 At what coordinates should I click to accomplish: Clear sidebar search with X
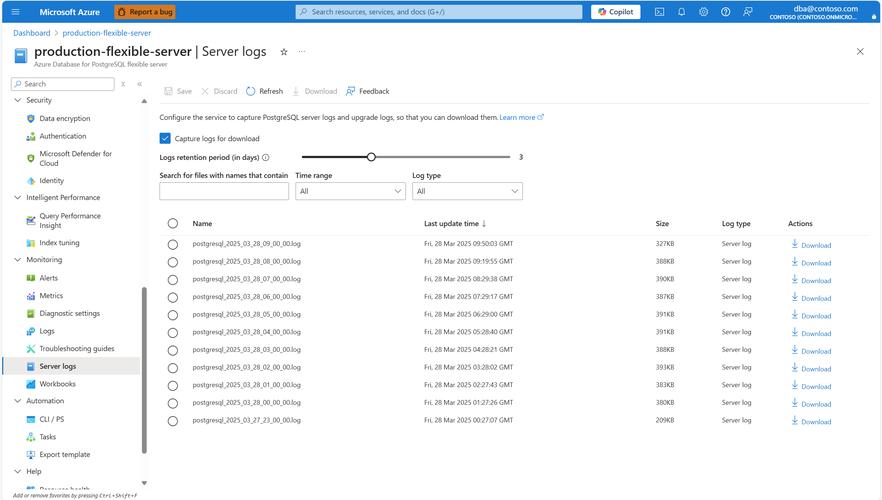(123, 84)
